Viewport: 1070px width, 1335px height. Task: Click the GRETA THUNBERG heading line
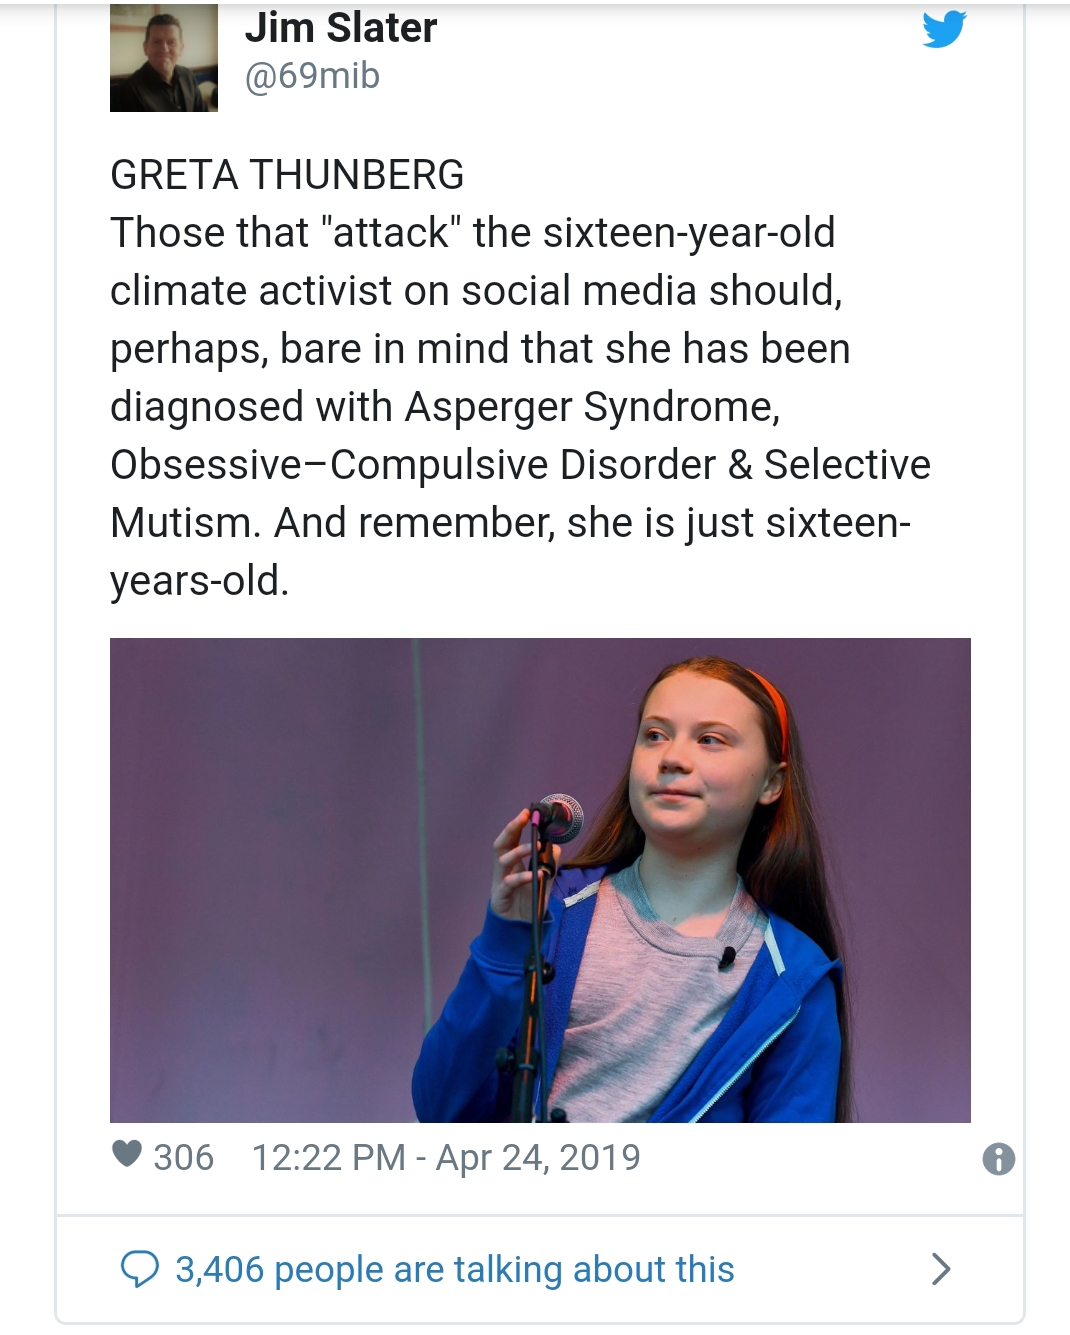(287, 175)
